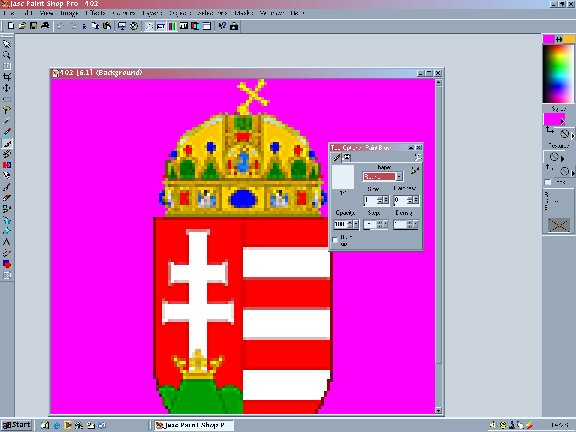Expand the foreground style flyout arrow
Screen dimensions: 576x432
pyautogui.click(x=563, y=121)
